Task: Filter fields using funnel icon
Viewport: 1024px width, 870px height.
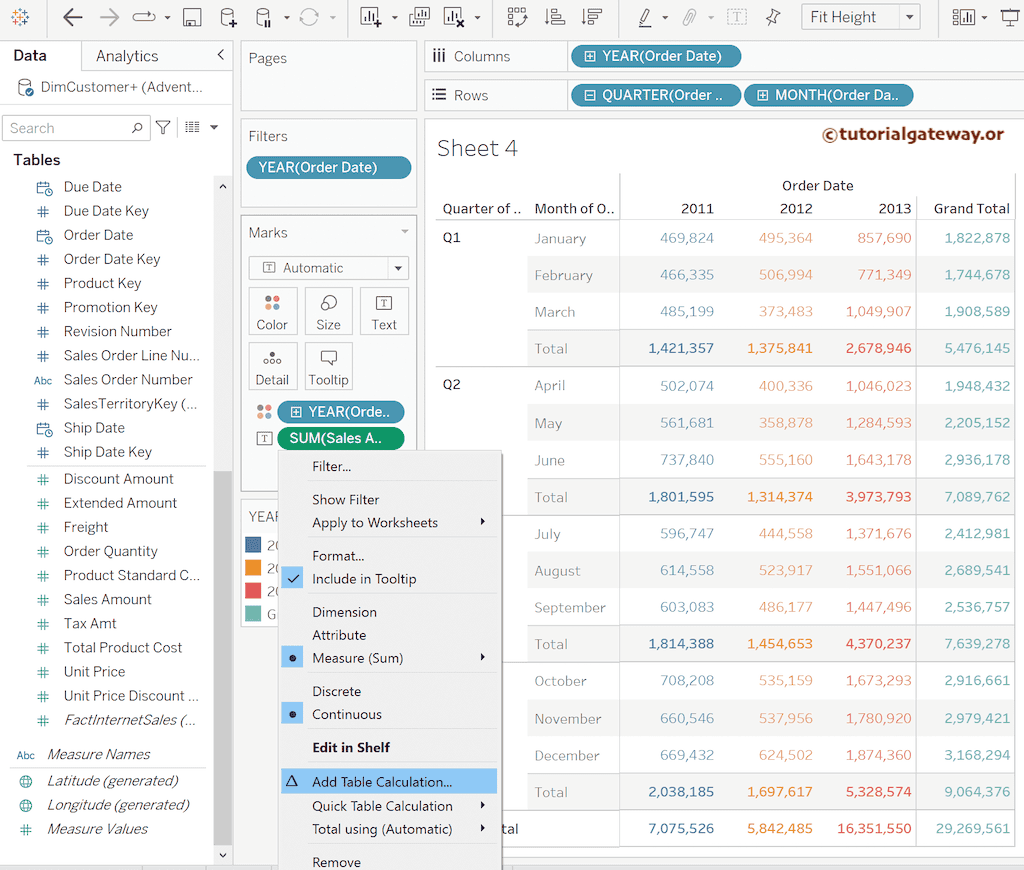Action: click(163, 127)
